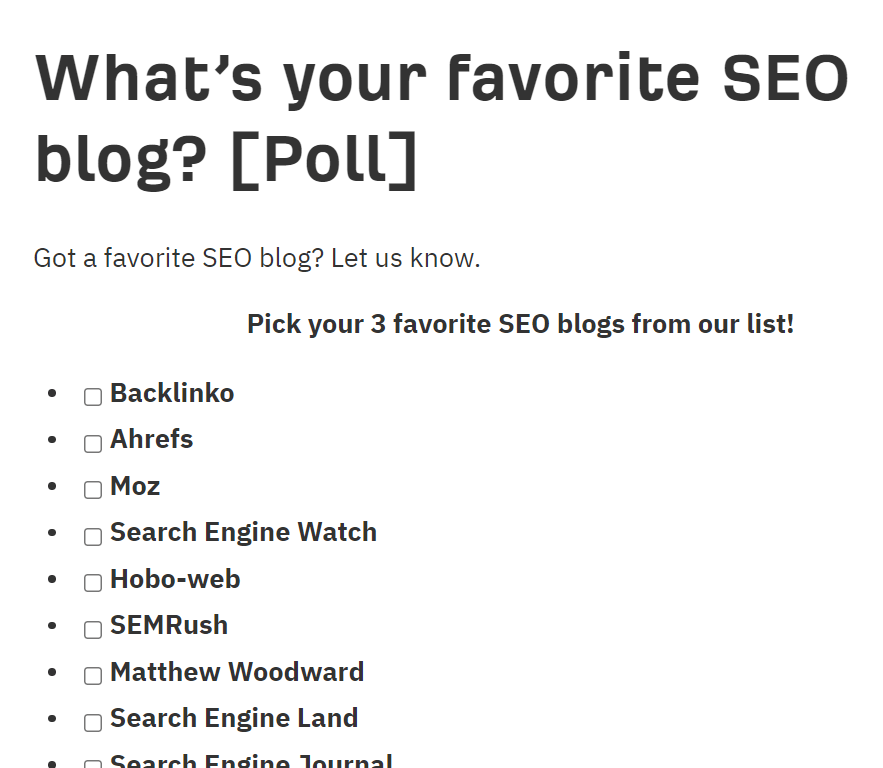Tick the Ahrefs checkbox

click(x=93, y=444)
